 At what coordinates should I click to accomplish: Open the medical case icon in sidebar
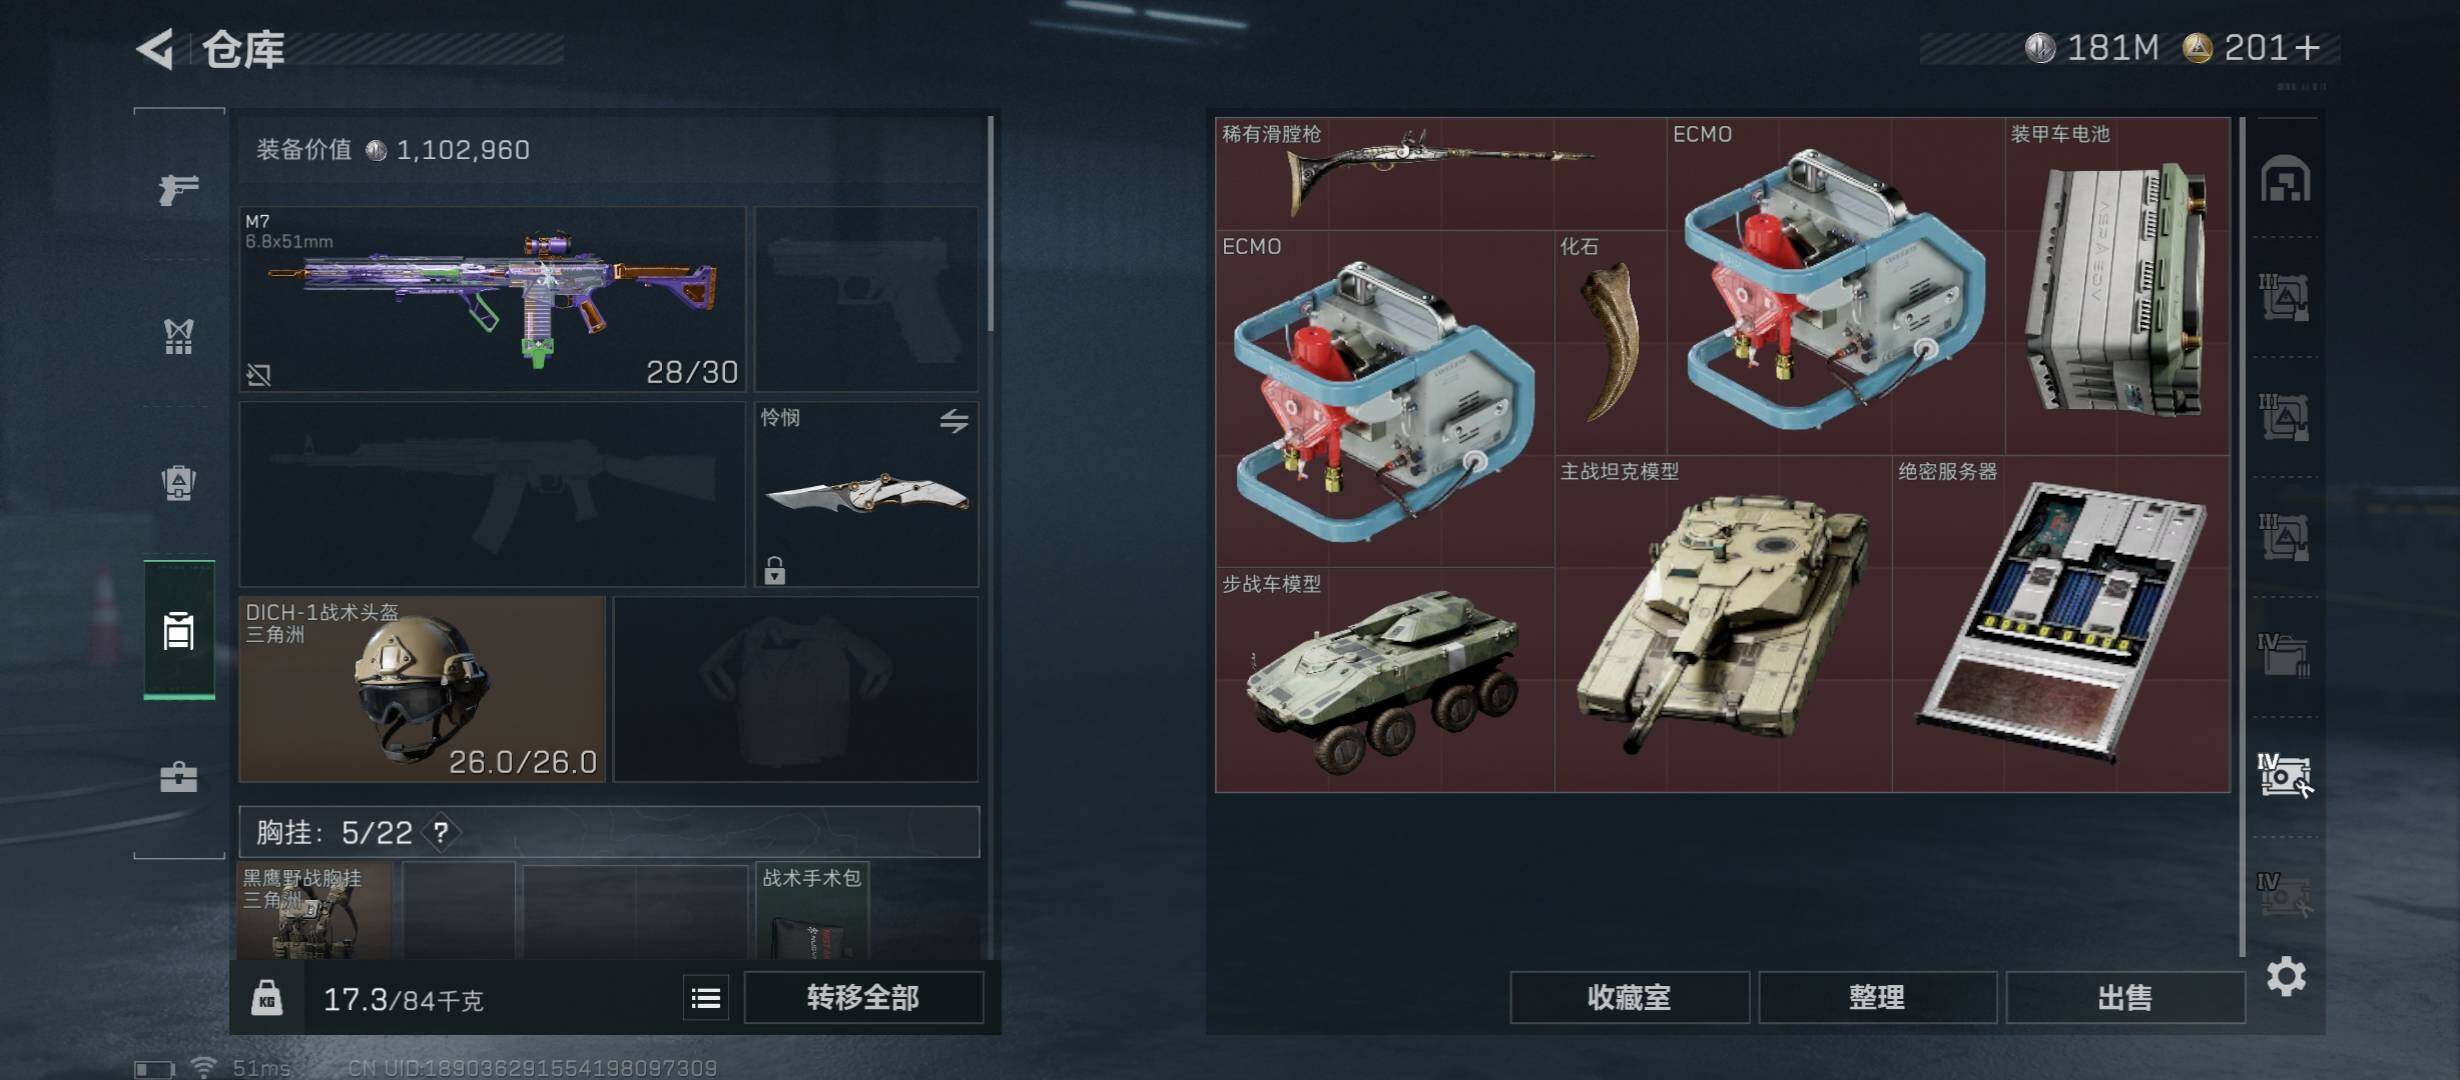pyautogui.click(x=179, y=777)
